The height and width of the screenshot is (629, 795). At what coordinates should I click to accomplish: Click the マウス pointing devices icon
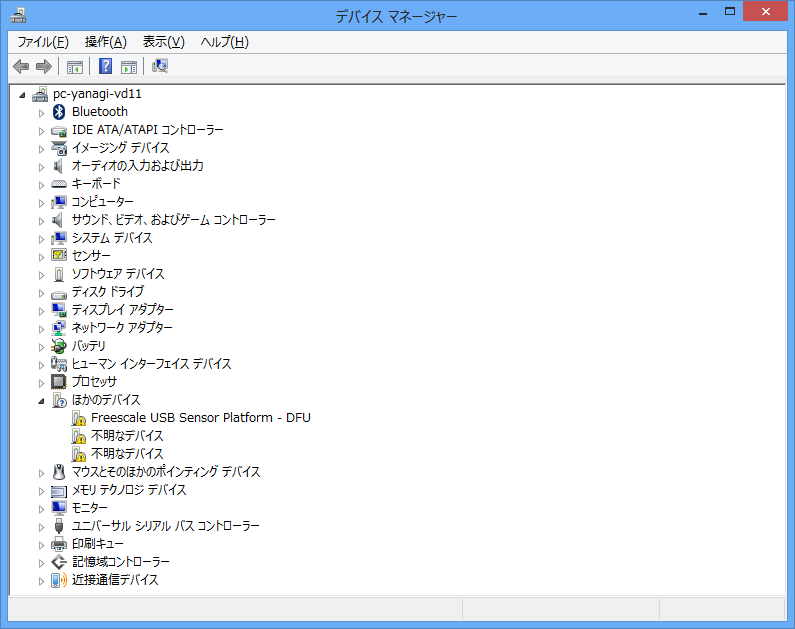(x=59, y=472)
